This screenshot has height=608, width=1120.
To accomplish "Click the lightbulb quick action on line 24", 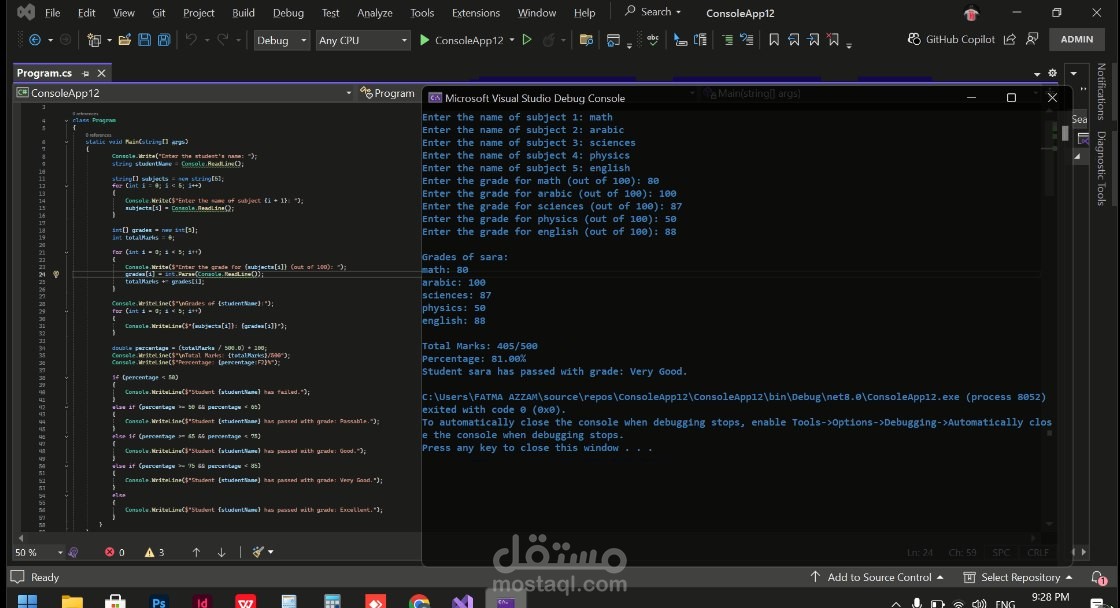I will tap(56, 274).
